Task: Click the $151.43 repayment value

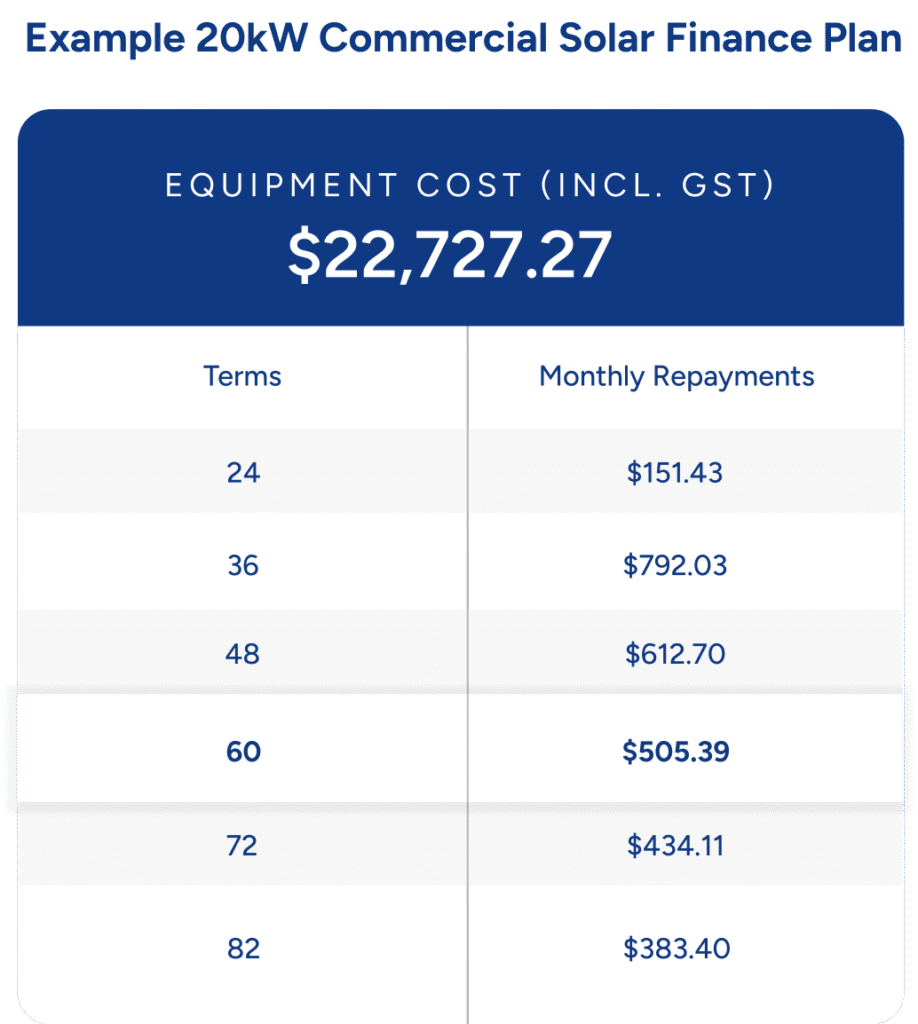Action: tap(675, 472)
